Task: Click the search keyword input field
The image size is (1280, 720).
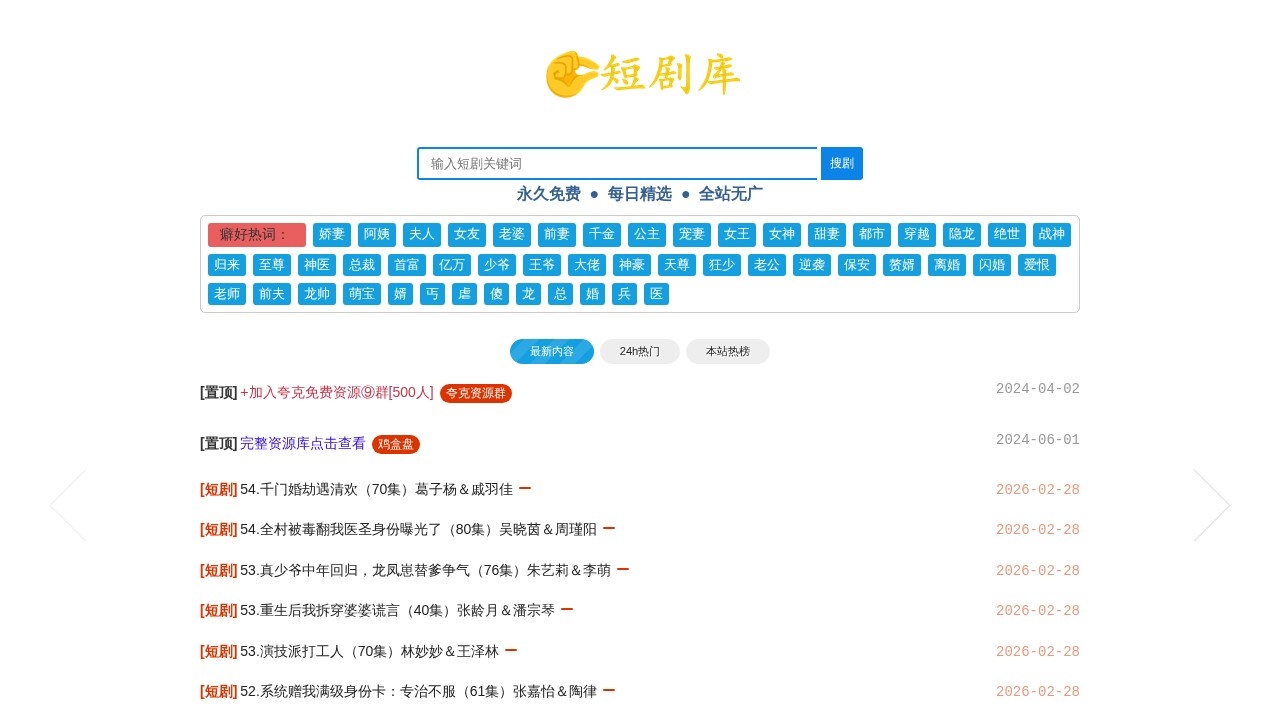Action: coord(617,163)
